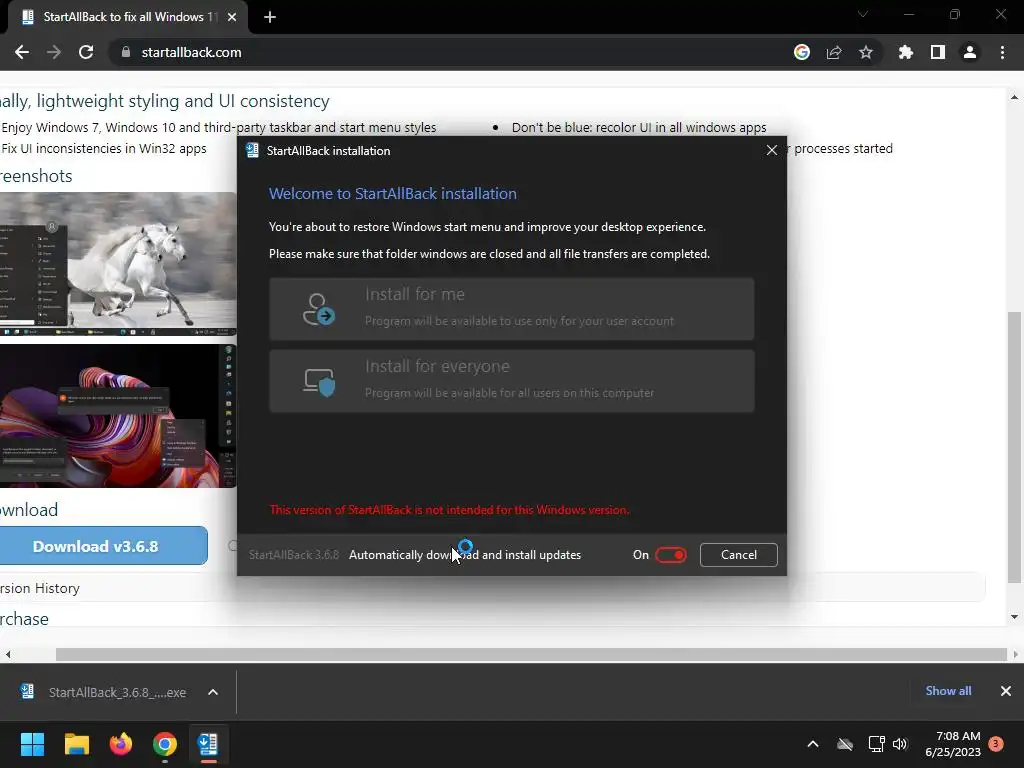
Task: Open File Explorer from taskbar
Action: click(76, 744)
